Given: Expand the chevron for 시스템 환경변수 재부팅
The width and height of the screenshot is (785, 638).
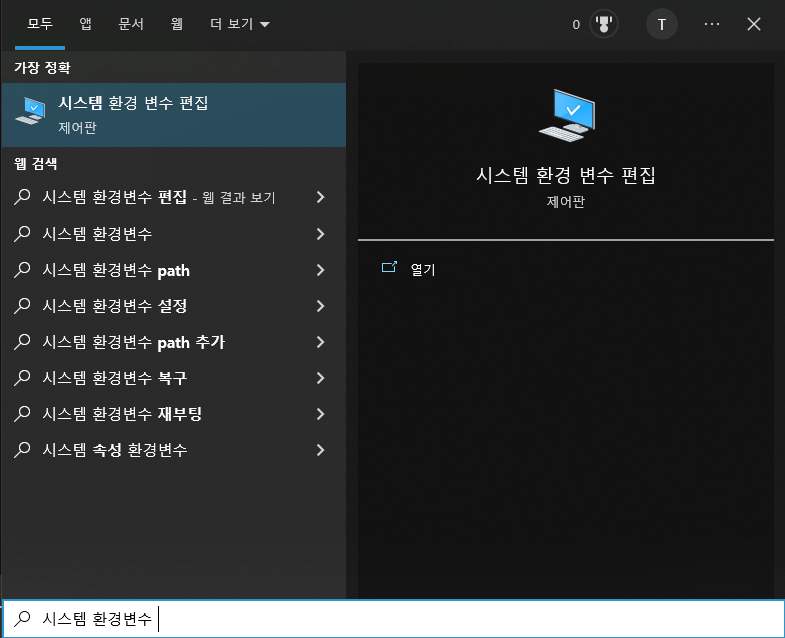Looking at the screenshot, I should (320, 414).
